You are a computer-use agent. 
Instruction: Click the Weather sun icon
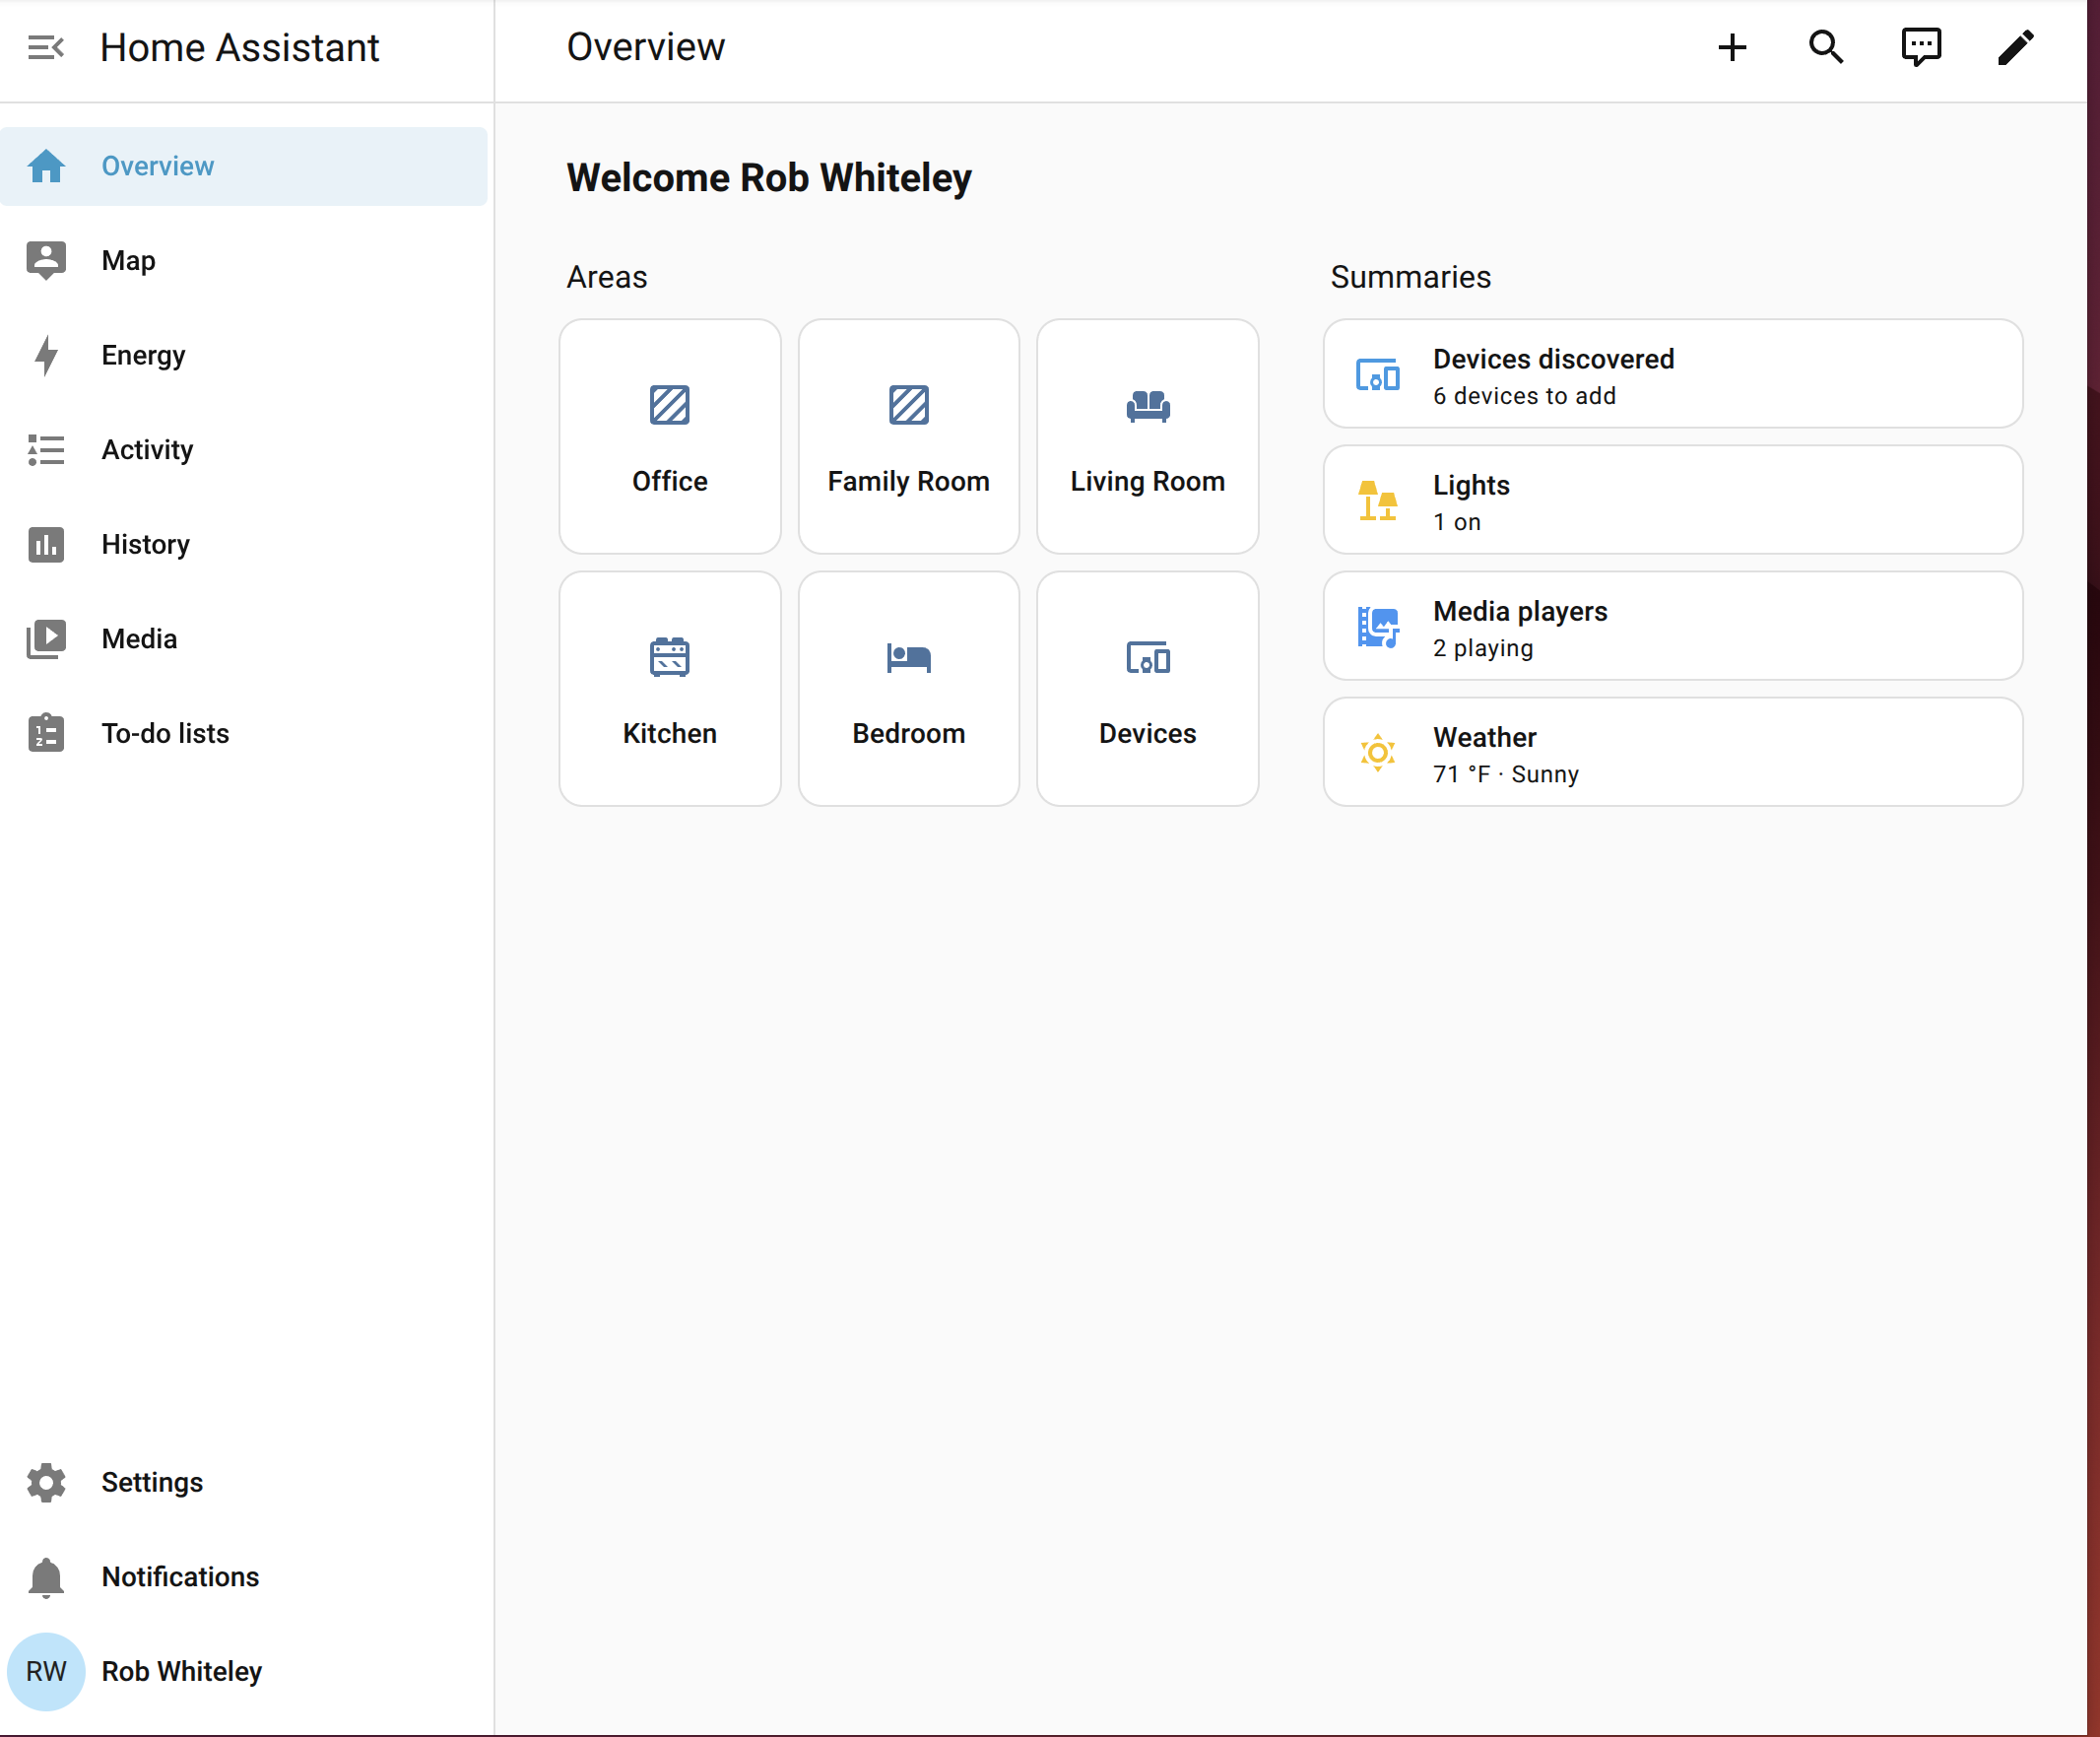tap(1377, 752)
